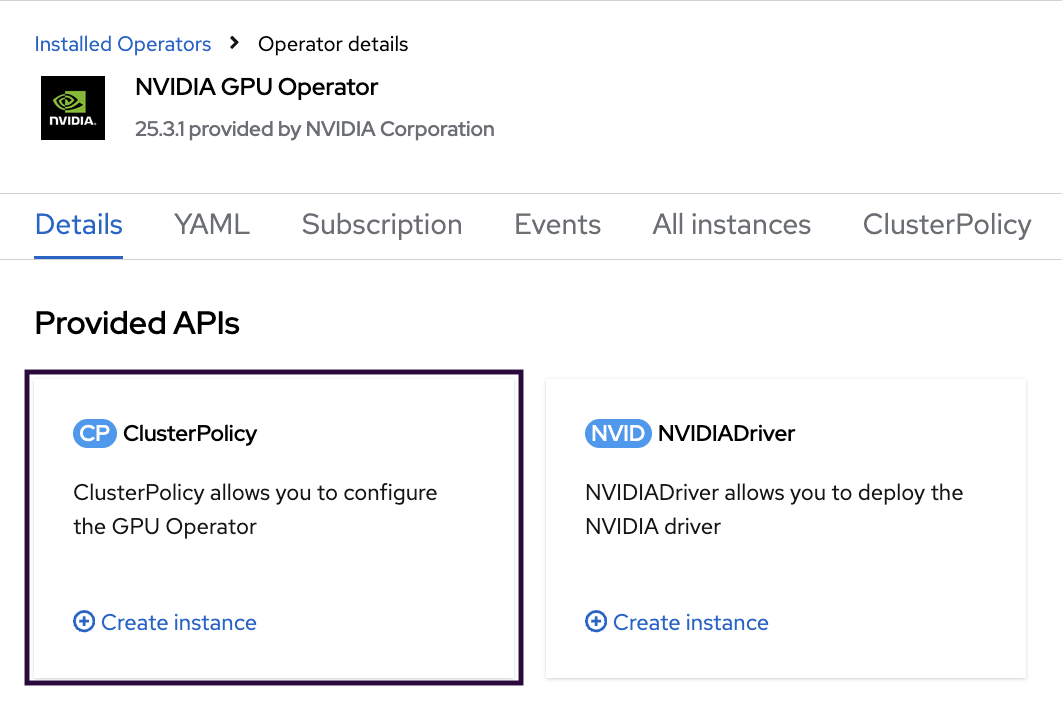The width and height of the screenshot is (1062, 702).
Task: Switch to the Details tab
Action: point(79,225)
